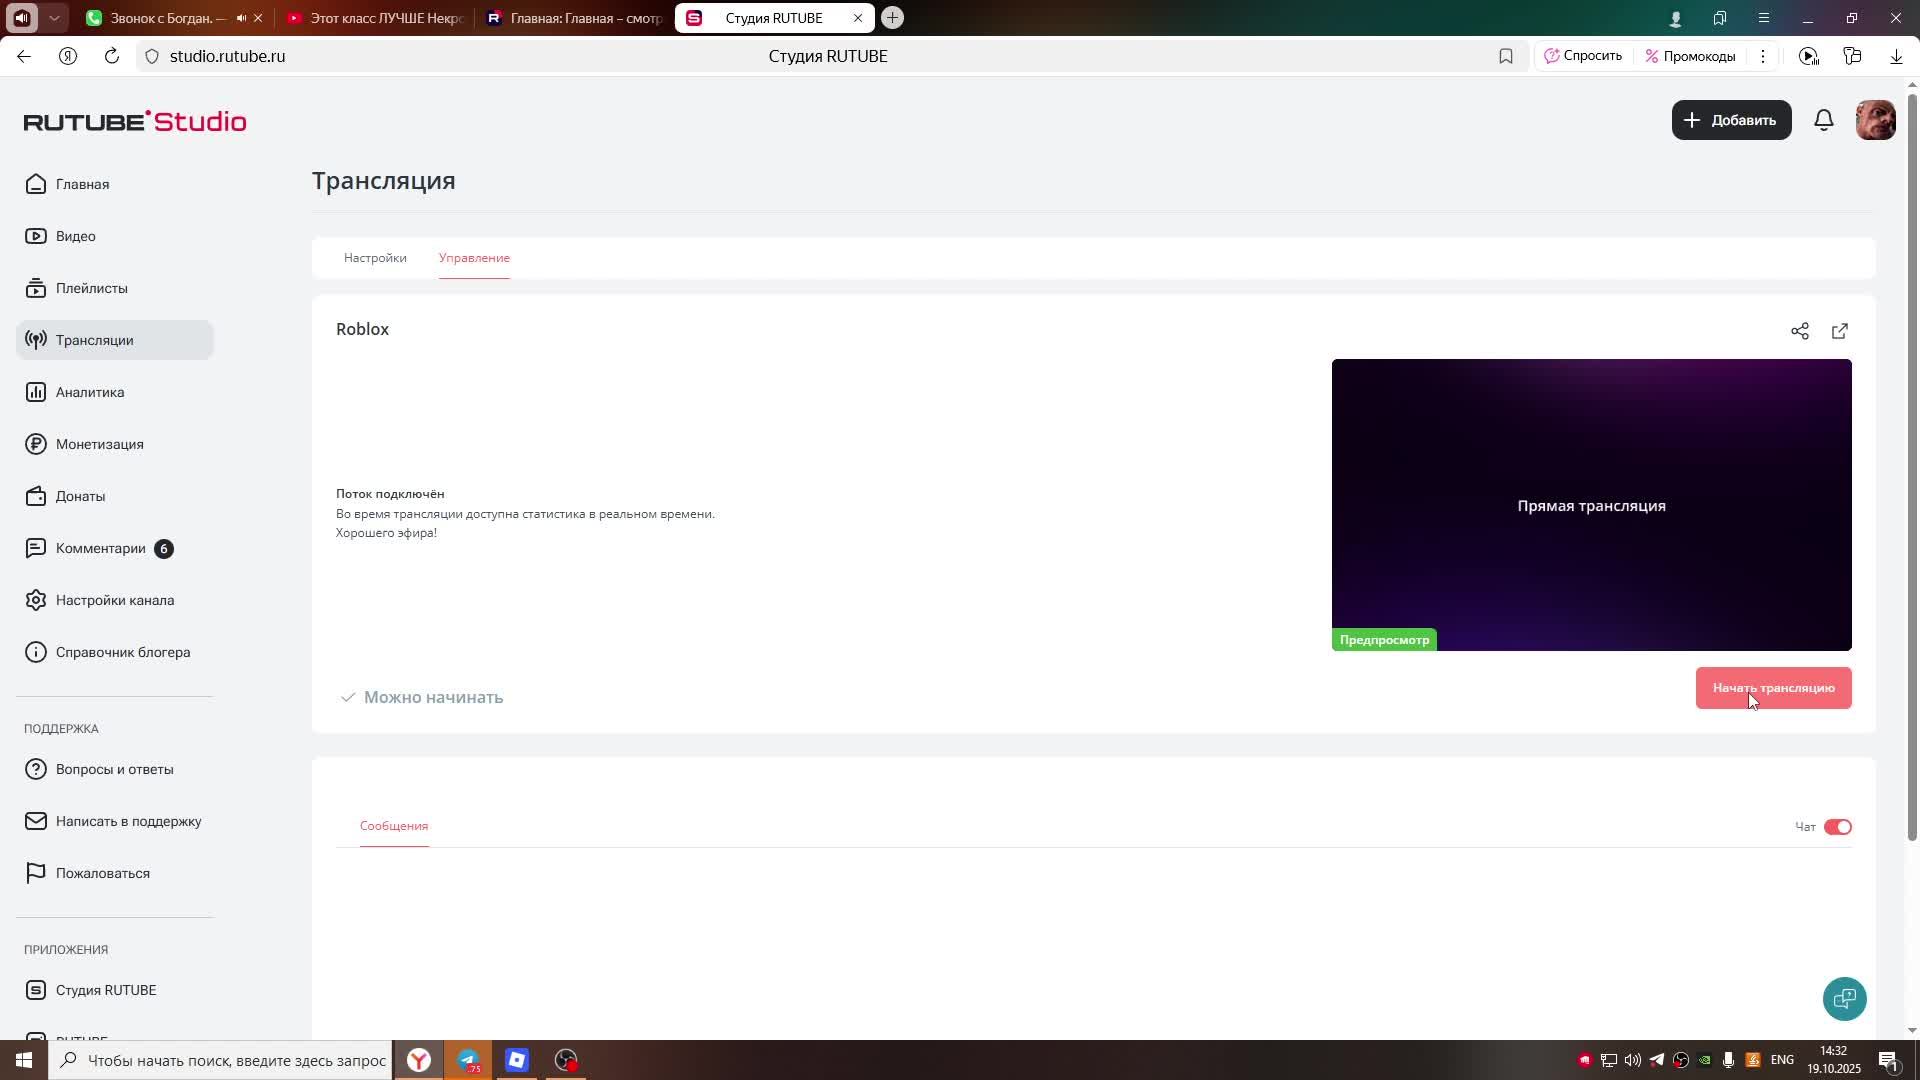Click the share icon next to Roblox
Image resolution: width=1920 pixels, height=1080 pixels.
1799,331
